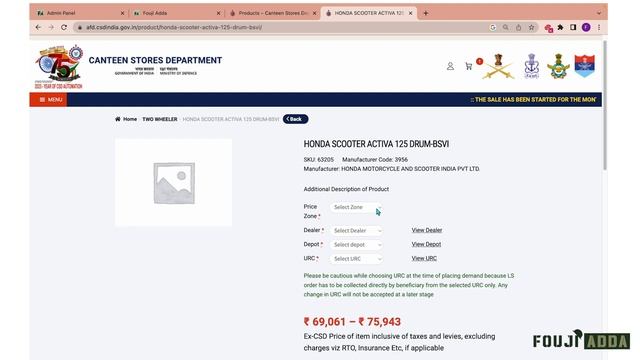640x360 pixels.
Task: Toggle the browser side panel icon
Action: pyautogui.click(x=573, y=27)
